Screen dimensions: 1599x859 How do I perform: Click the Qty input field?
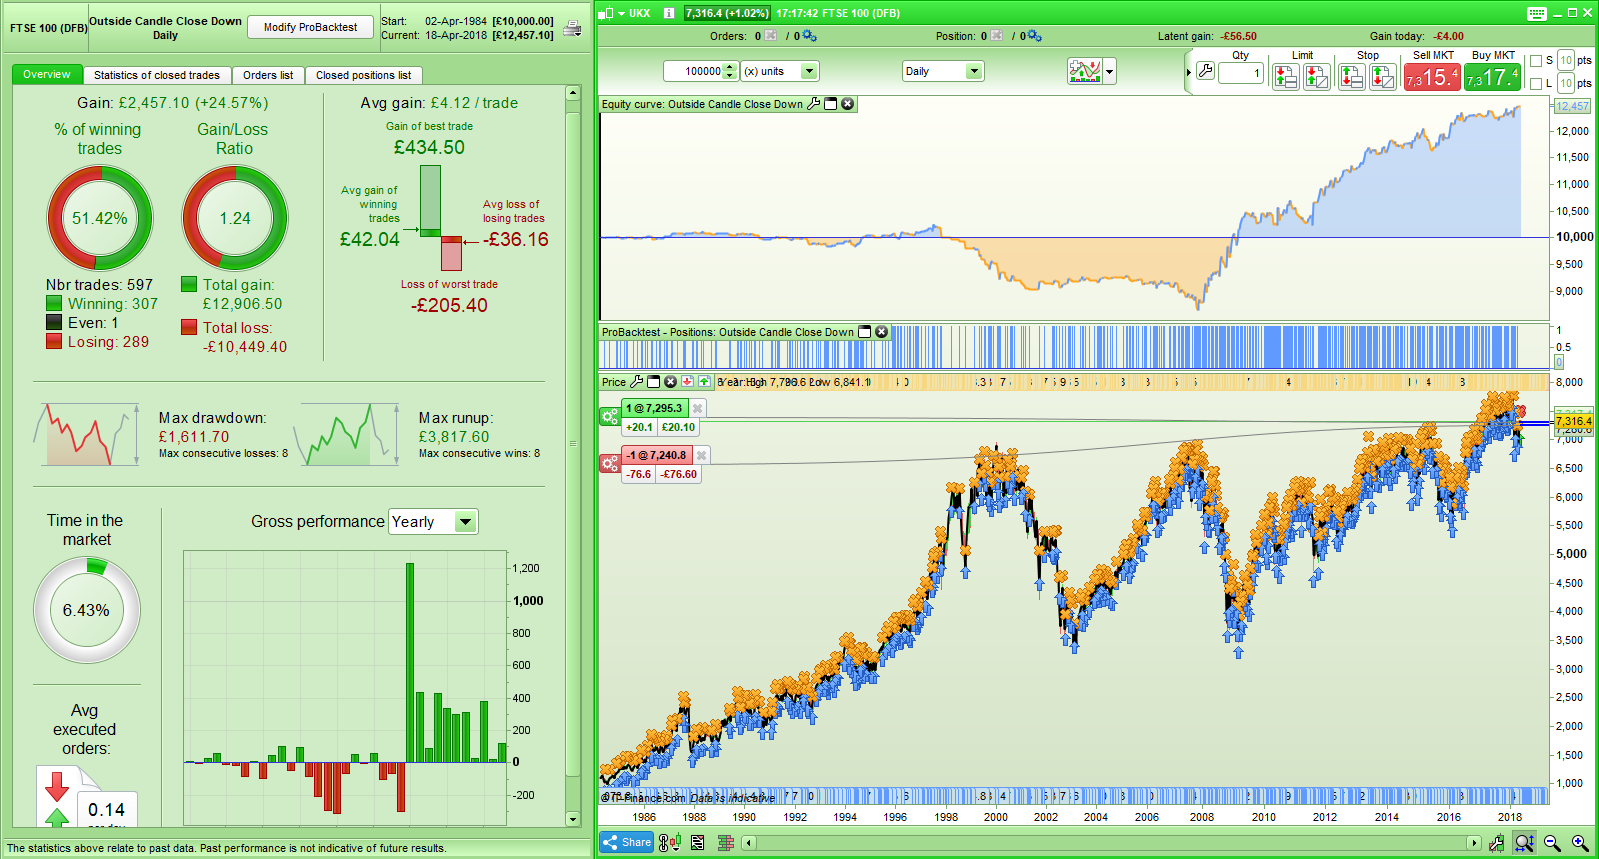(1241, 72)
